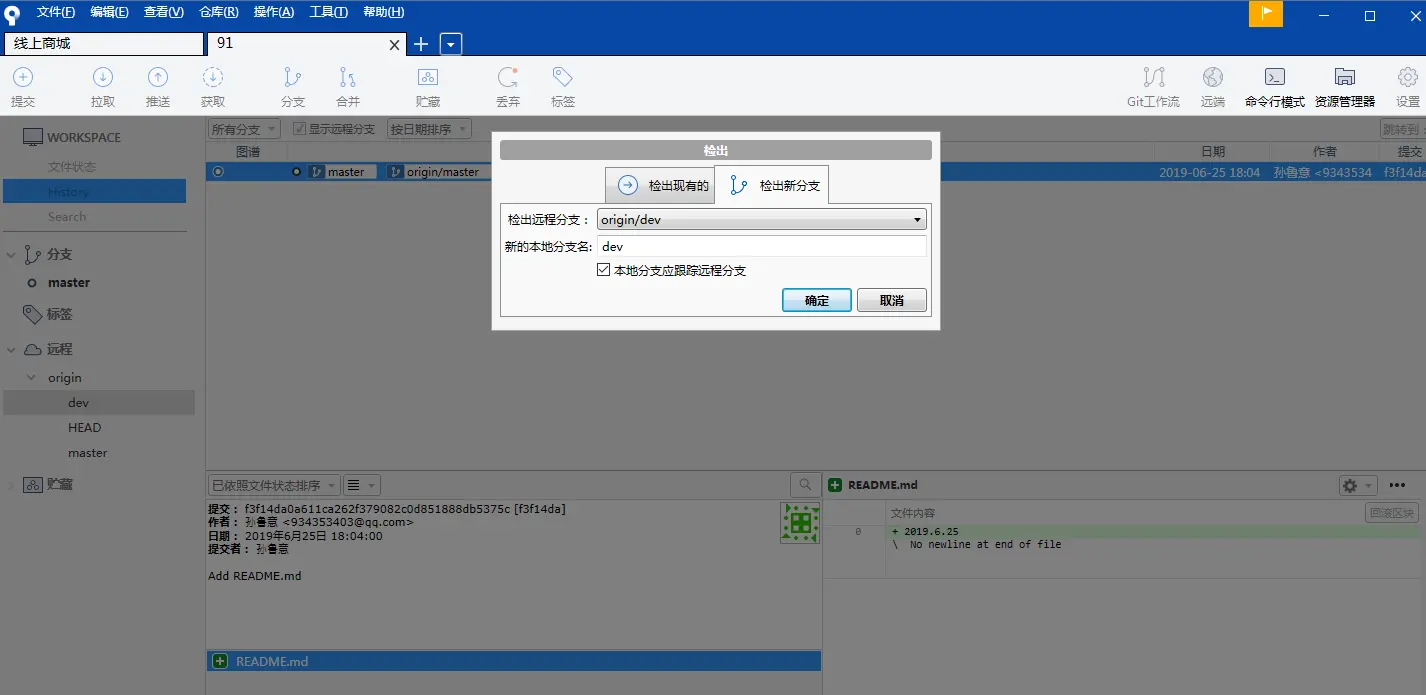Image resolution: width=1426 pixels, height=695 pixels.
Task: Click the Discard (丢弃) toolbar icon
Action: coord(508,77)
